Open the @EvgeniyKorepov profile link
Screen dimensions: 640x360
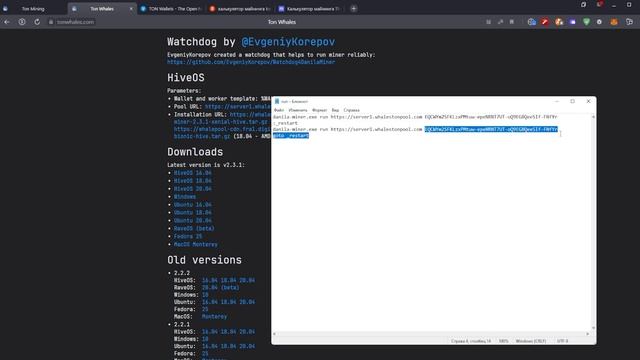point(288,42)
